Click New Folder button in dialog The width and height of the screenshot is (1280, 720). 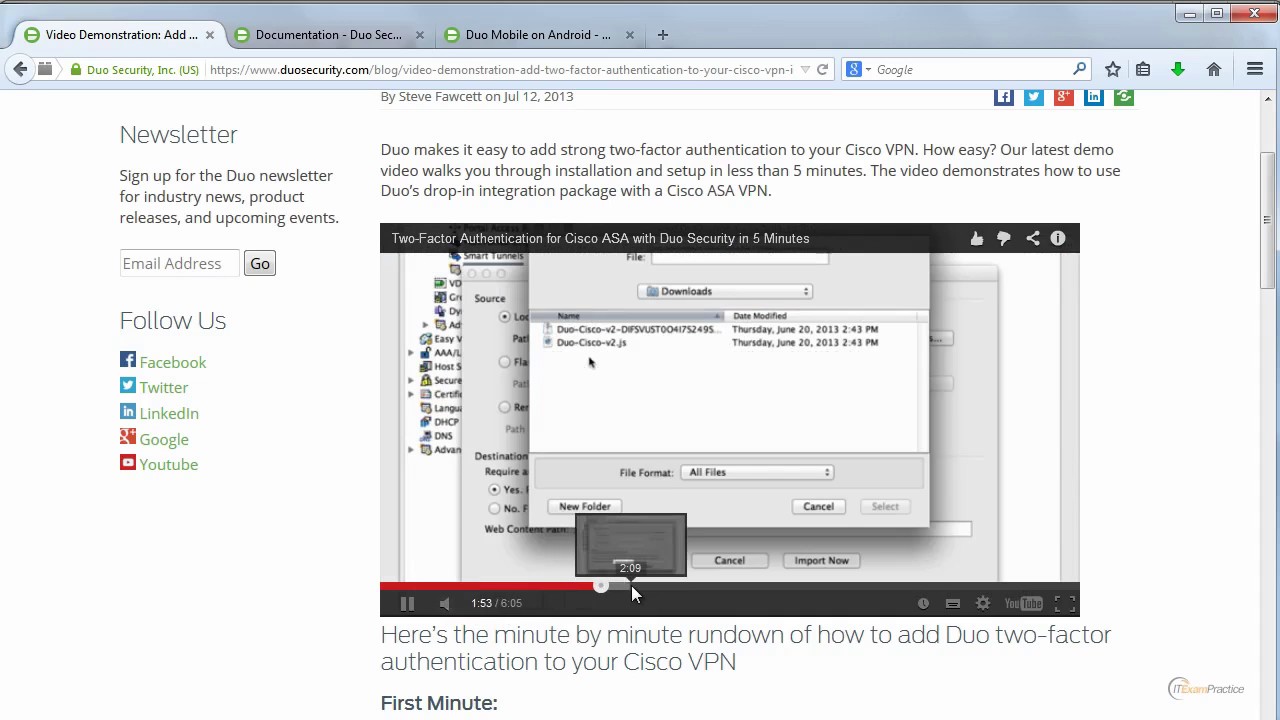point(585,506)
